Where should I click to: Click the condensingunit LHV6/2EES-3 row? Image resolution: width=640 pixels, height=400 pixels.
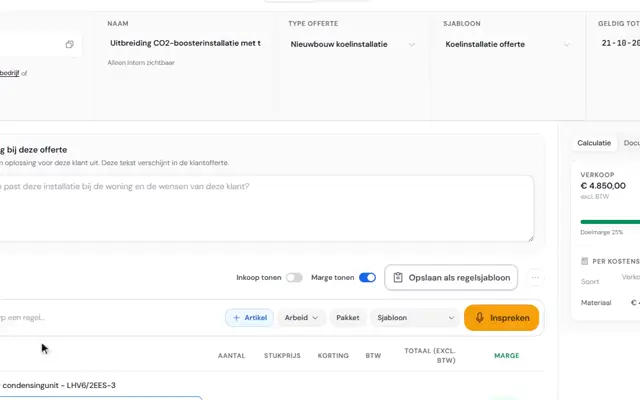point(59,385)
